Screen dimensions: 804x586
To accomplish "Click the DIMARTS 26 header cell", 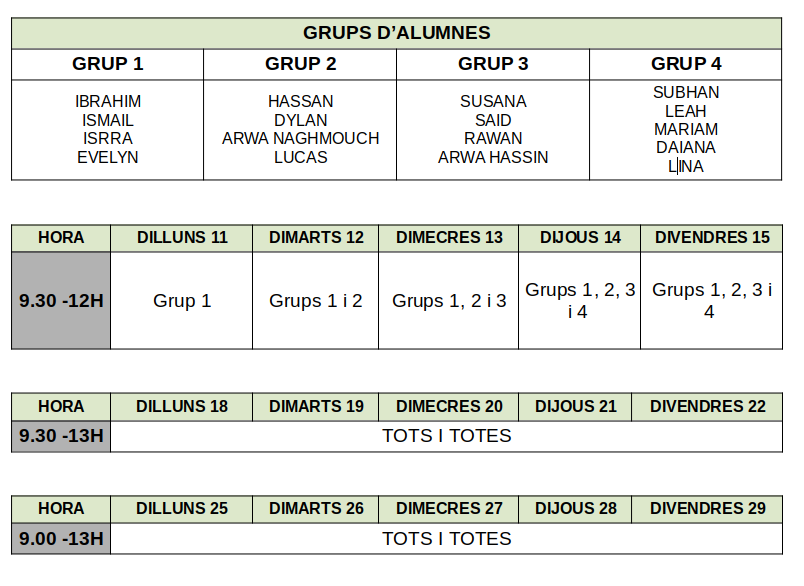I will tap(316, 509).
